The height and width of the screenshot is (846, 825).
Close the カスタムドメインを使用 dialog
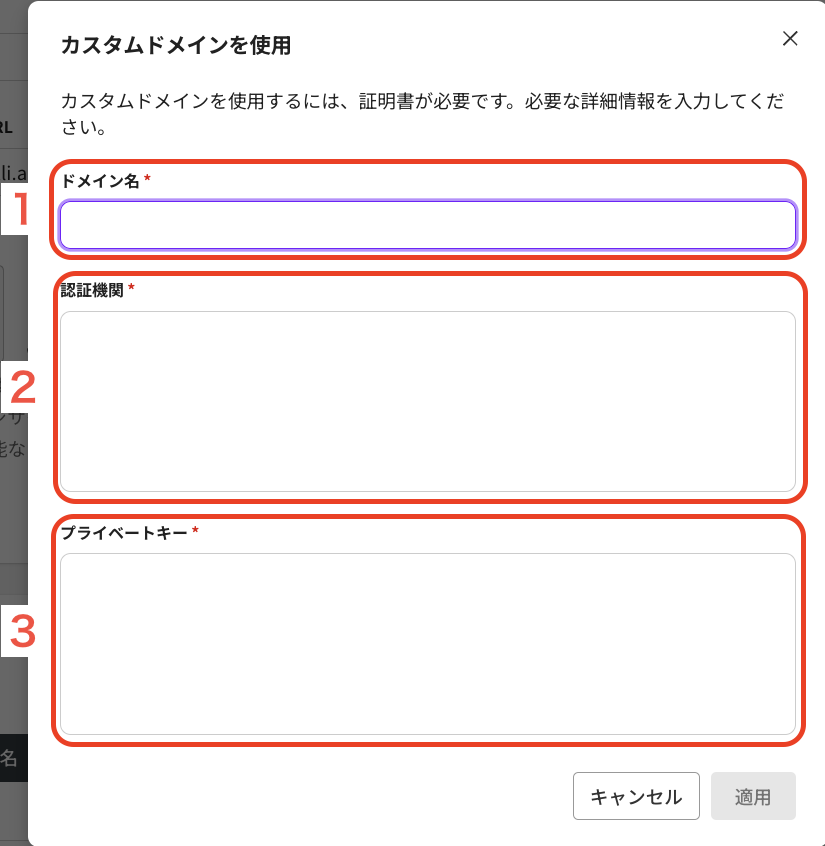[x=790, y=39]
